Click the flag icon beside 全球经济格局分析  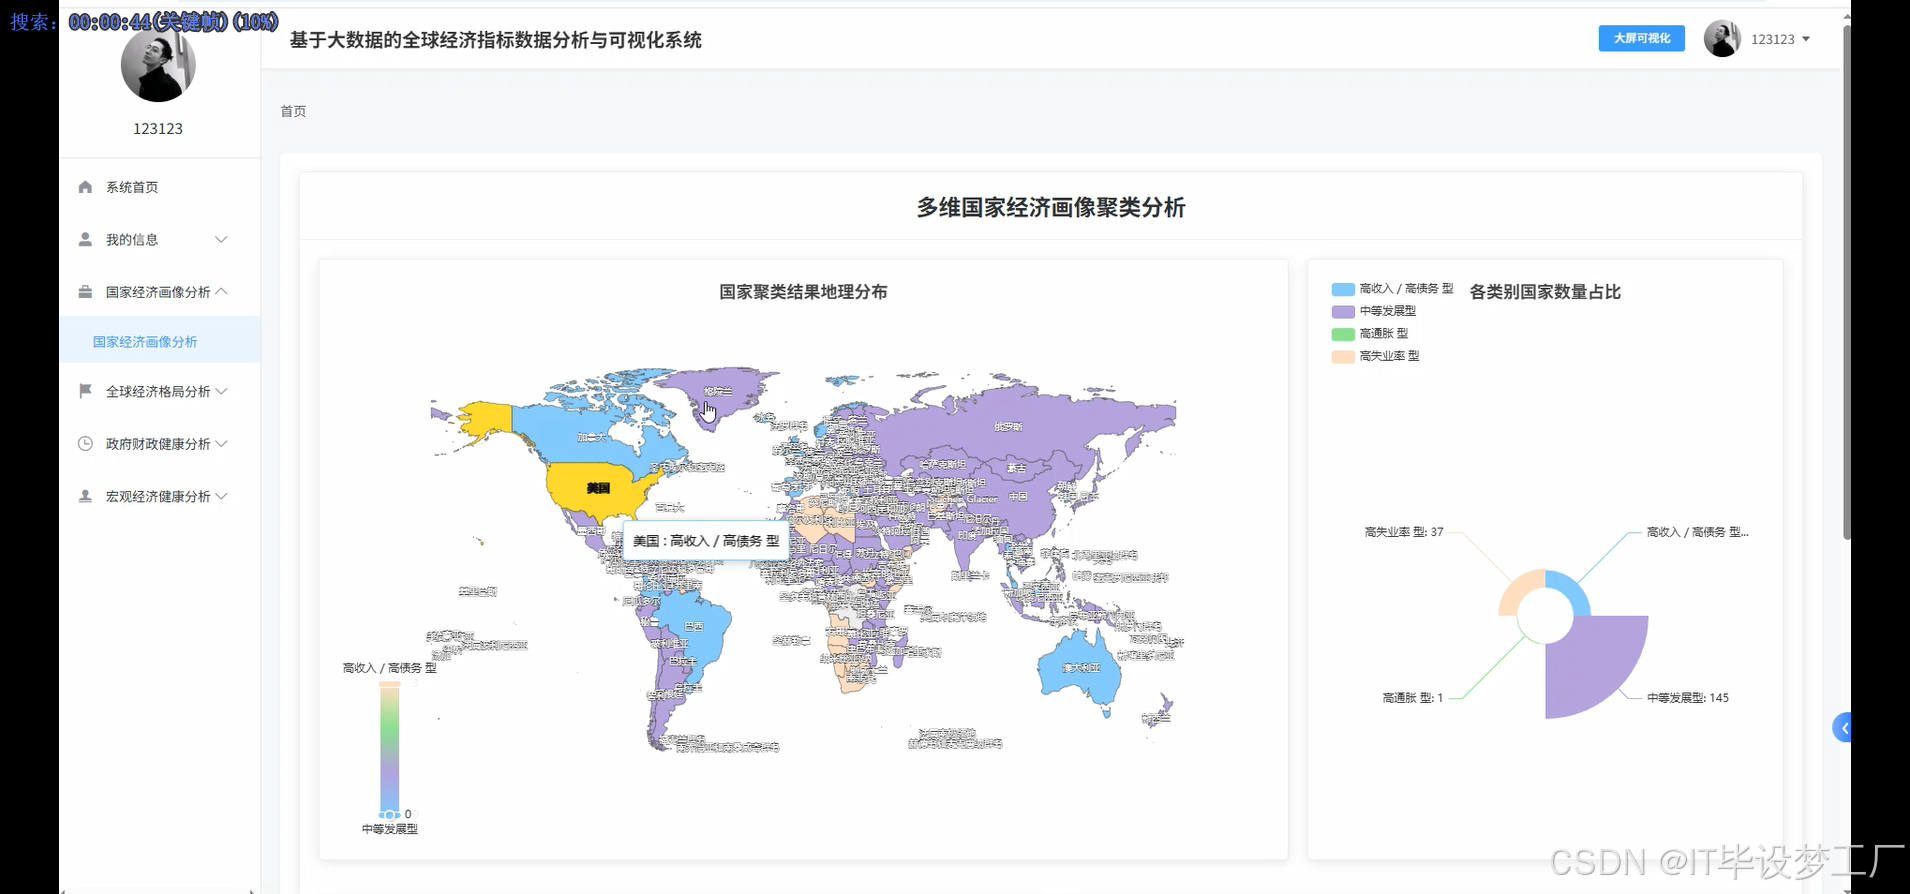point(85,391)
